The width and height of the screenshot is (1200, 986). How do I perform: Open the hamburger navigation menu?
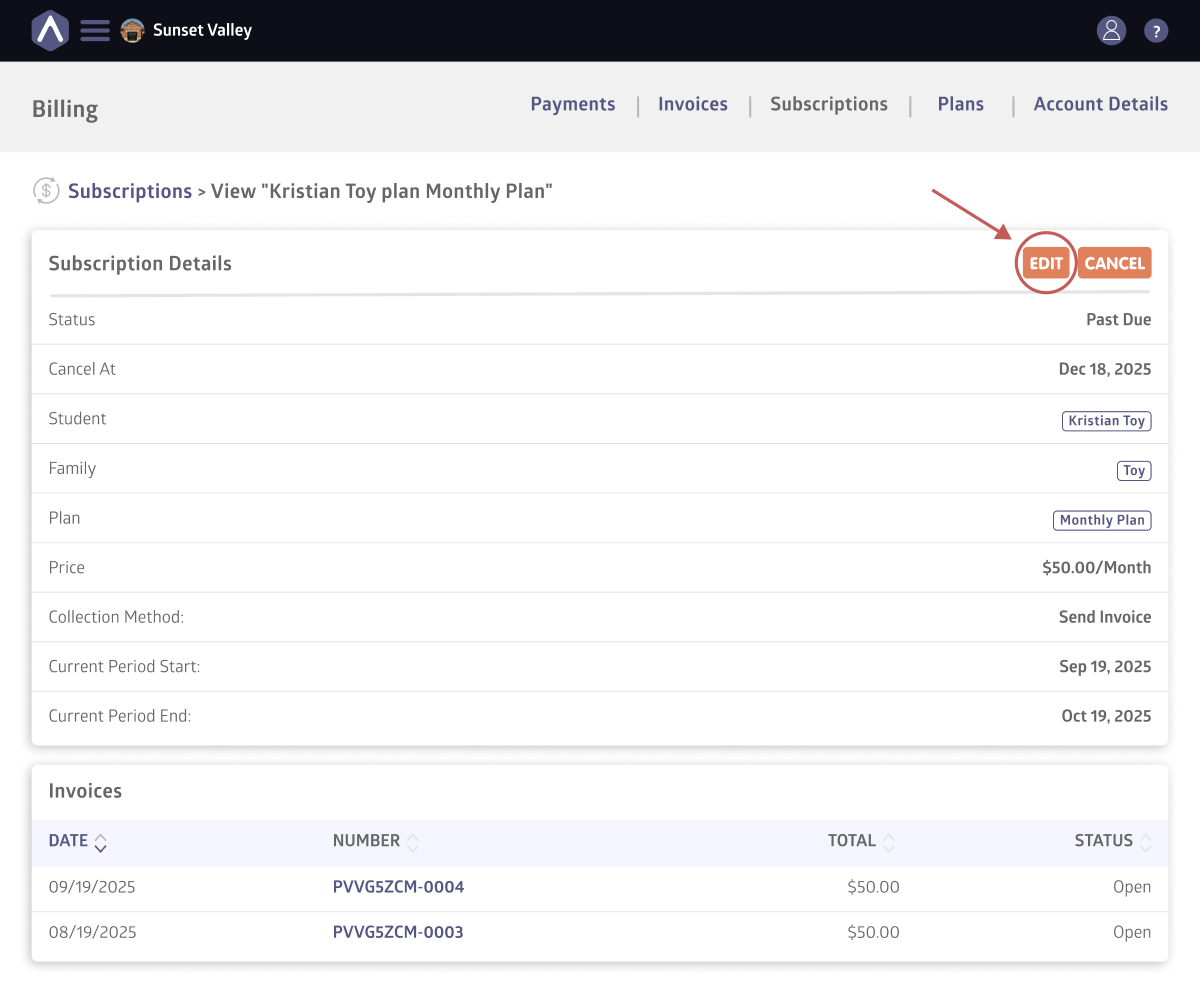(x=95, y=30)
